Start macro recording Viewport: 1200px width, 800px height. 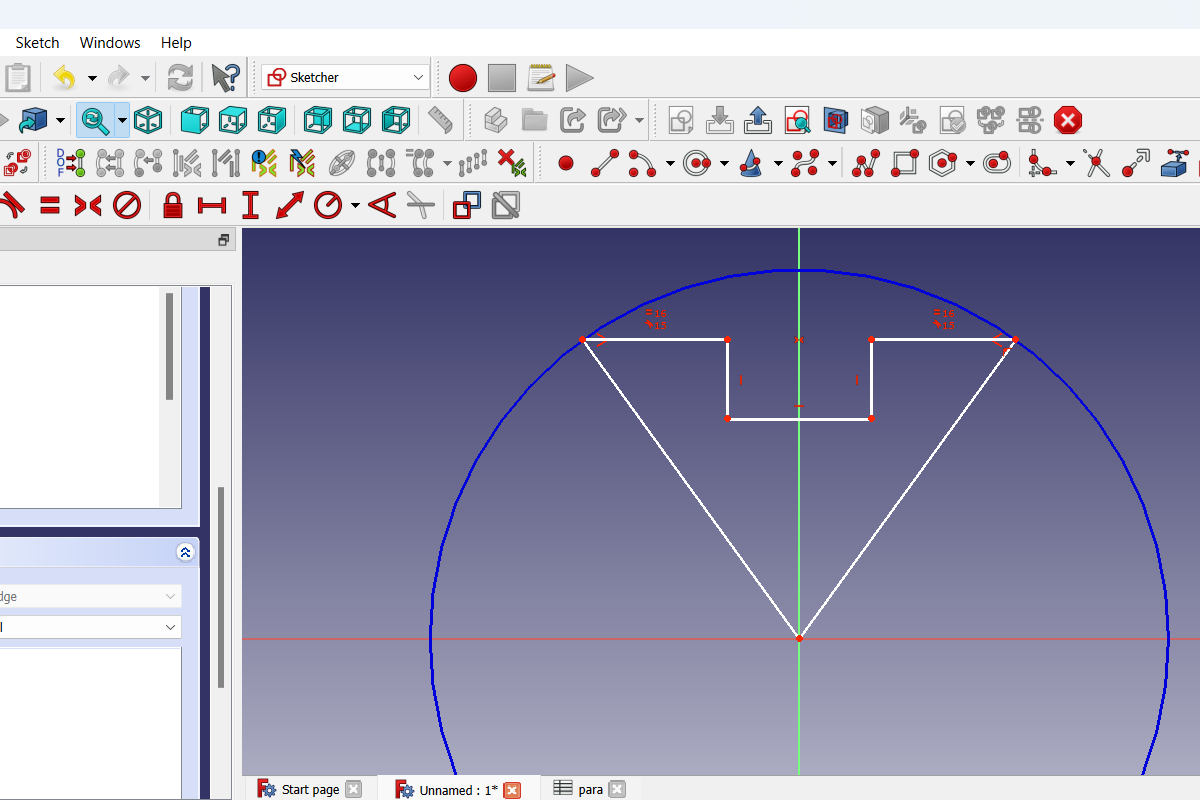462,77
